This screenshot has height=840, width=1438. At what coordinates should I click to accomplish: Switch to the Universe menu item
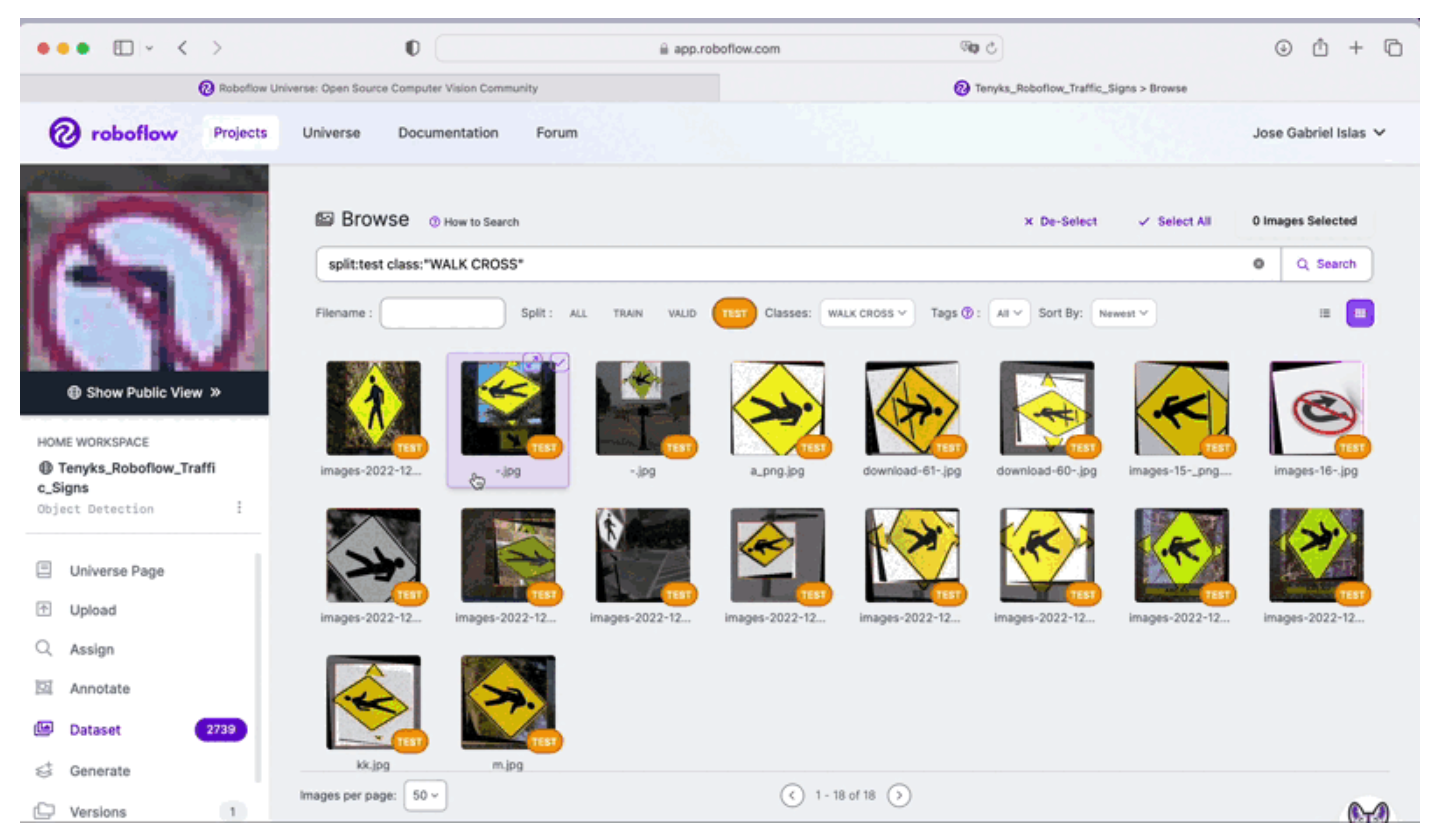(331, 132)
